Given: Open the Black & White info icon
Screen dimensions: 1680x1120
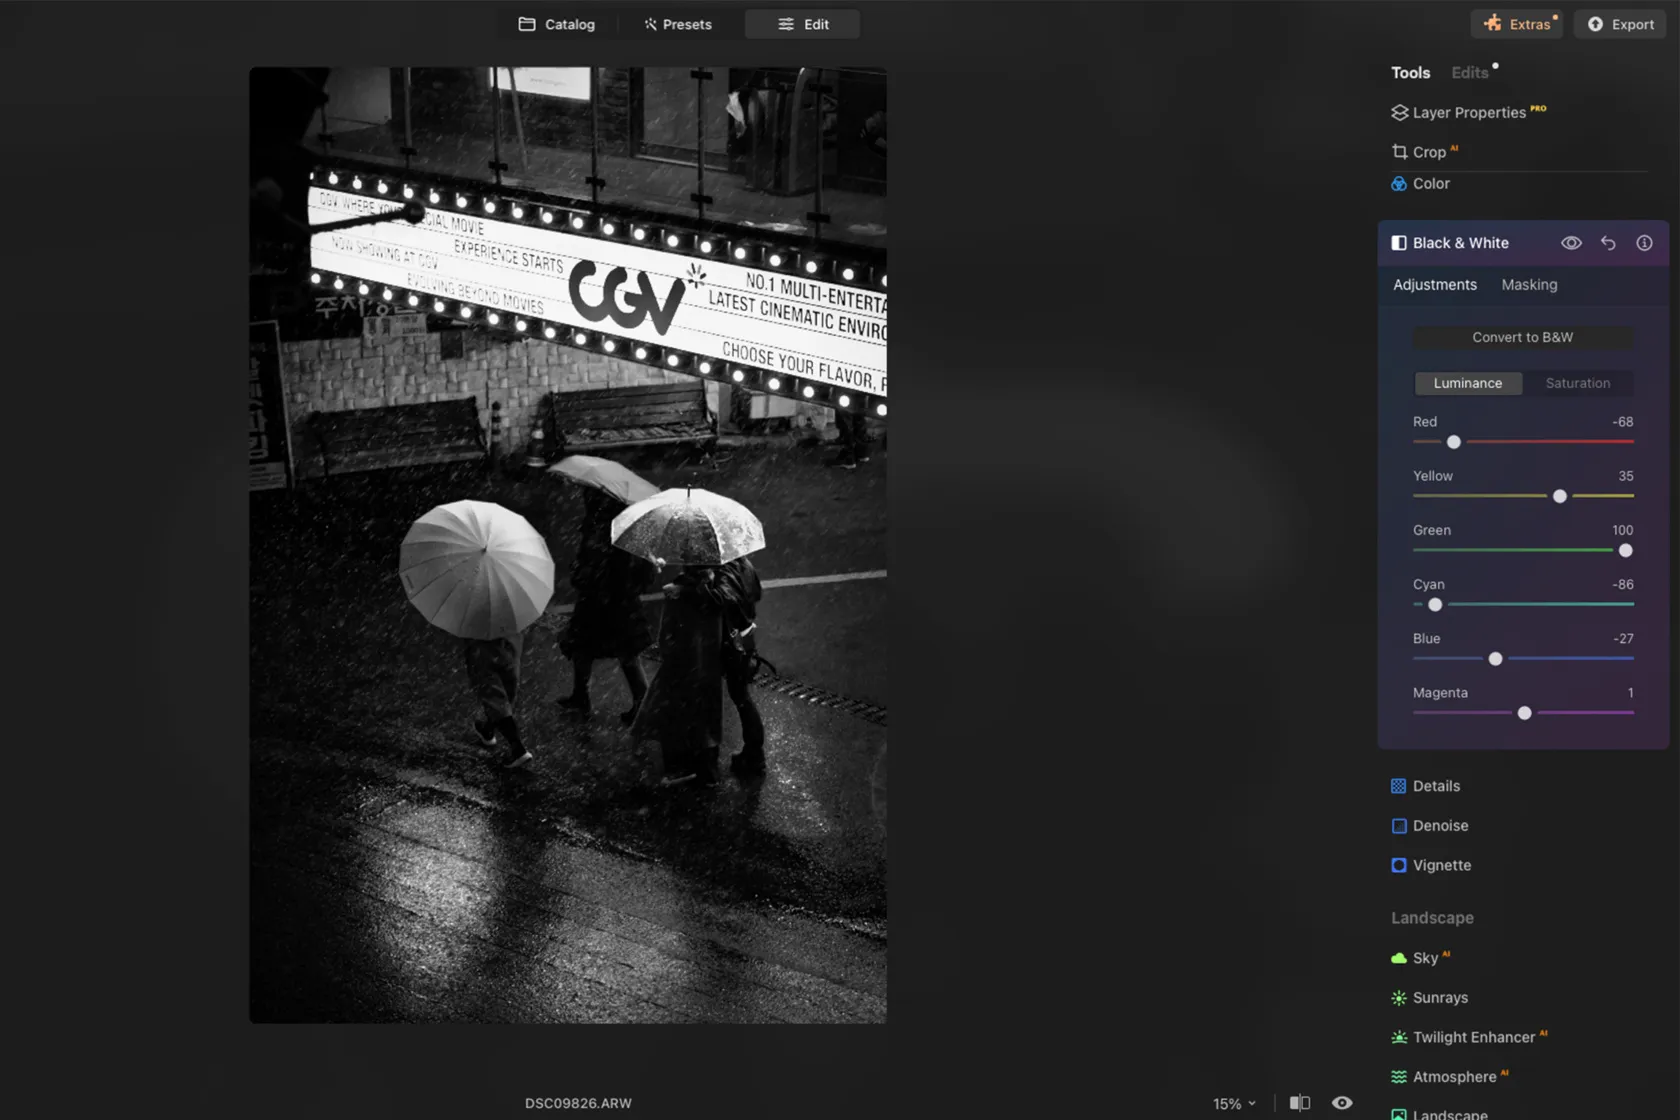Looking at the screenshot, I should coord(1644,243).
